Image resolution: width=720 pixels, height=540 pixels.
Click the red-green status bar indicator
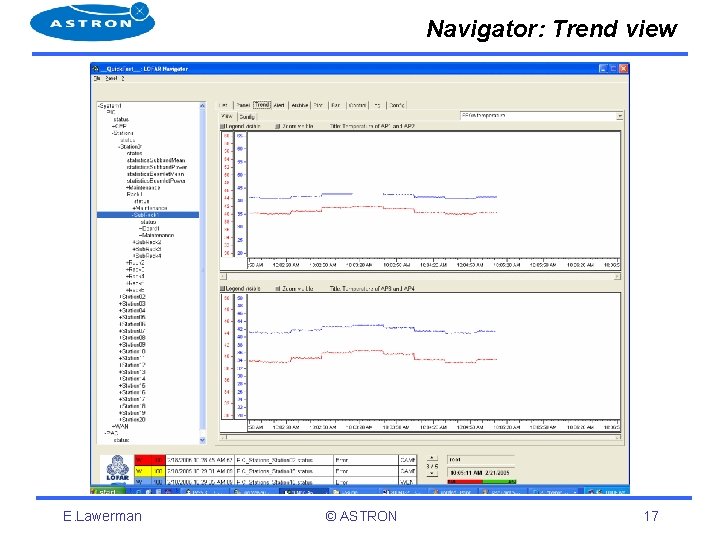[x=482, y=482]
